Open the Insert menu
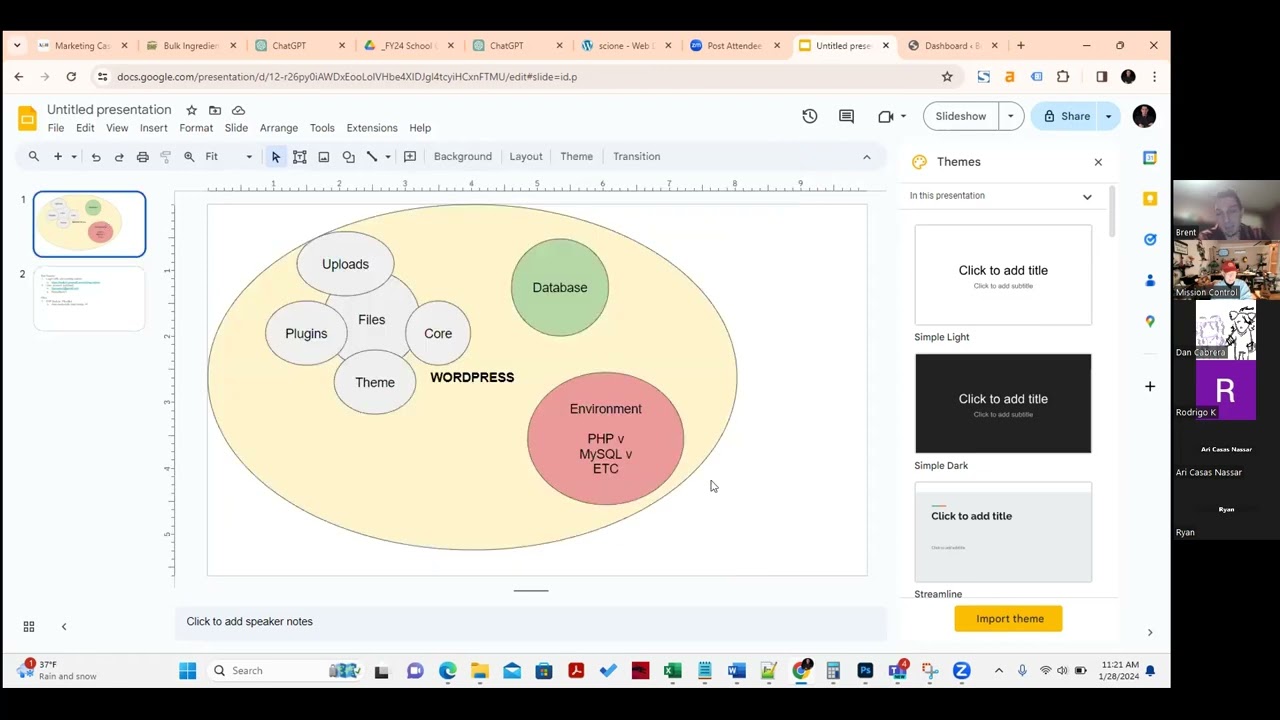Image resolution: width=1280 pixels, height=720 pixels. pyautogui.click(x=154, y=128)
